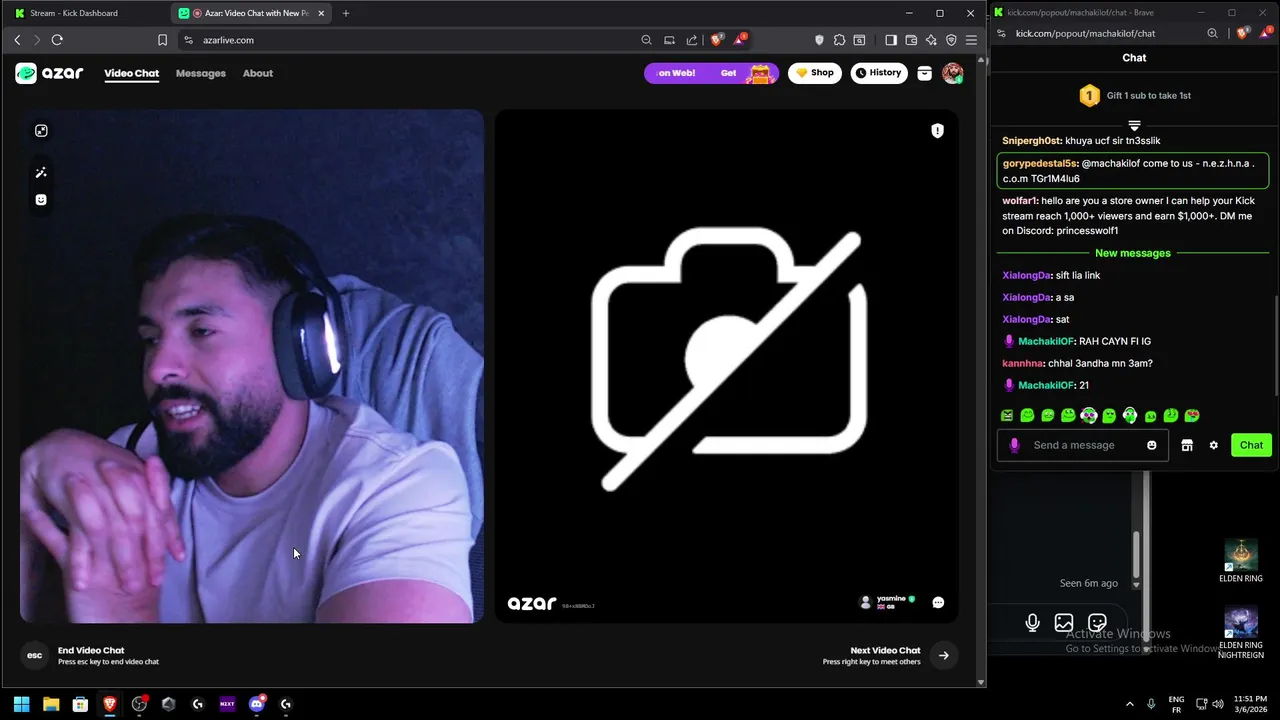1280x720 pixels.
Task: Open the Extensions puzzle icon
Action: pyautogui.click(x=839, y=40)
